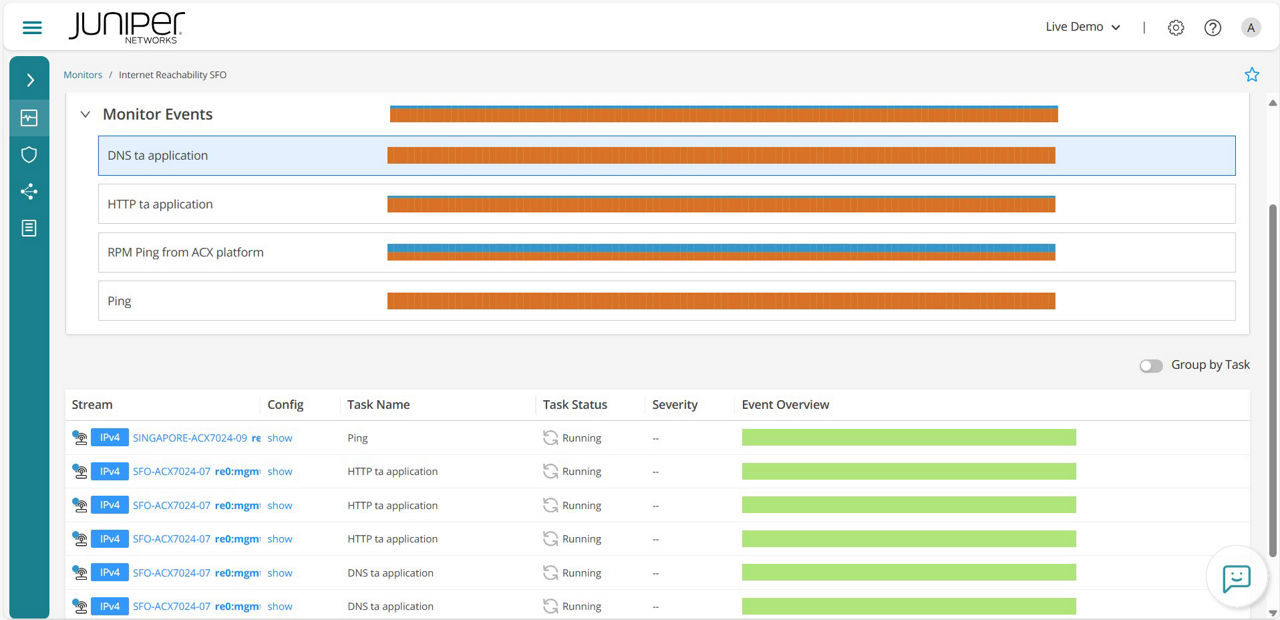Image resolution: width=1280 pixels, height=620 pixels.
Task: Open the Reports document icon in sidebar
Action: tap(29, 227)
